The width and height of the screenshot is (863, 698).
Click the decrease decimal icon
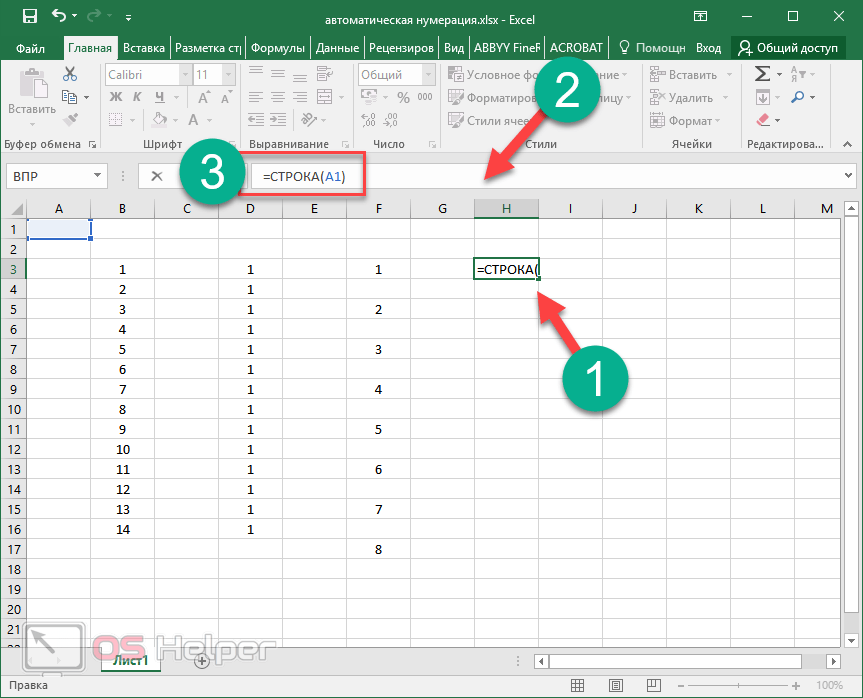[x=390, y=119]
